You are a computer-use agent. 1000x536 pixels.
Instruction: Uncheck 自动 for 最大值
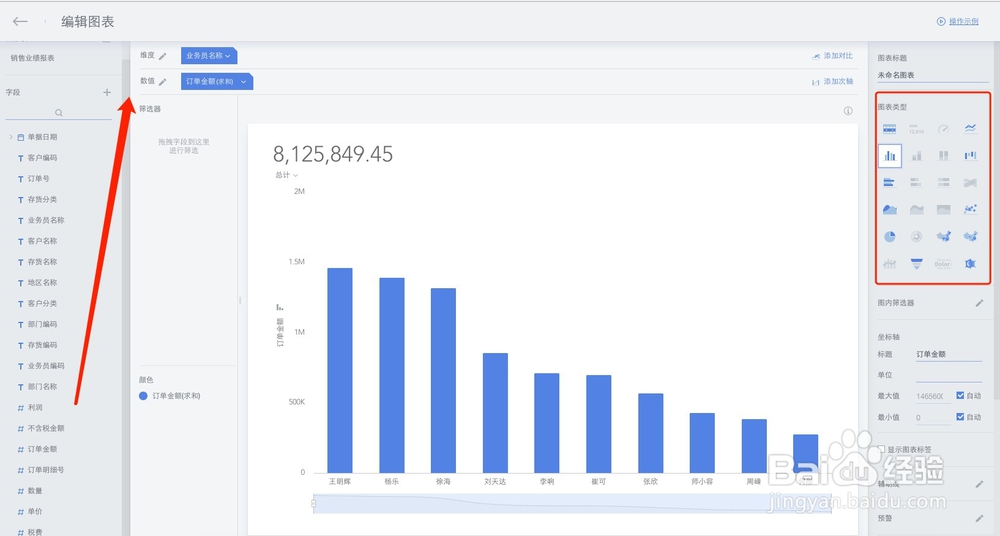coord(961,395)
